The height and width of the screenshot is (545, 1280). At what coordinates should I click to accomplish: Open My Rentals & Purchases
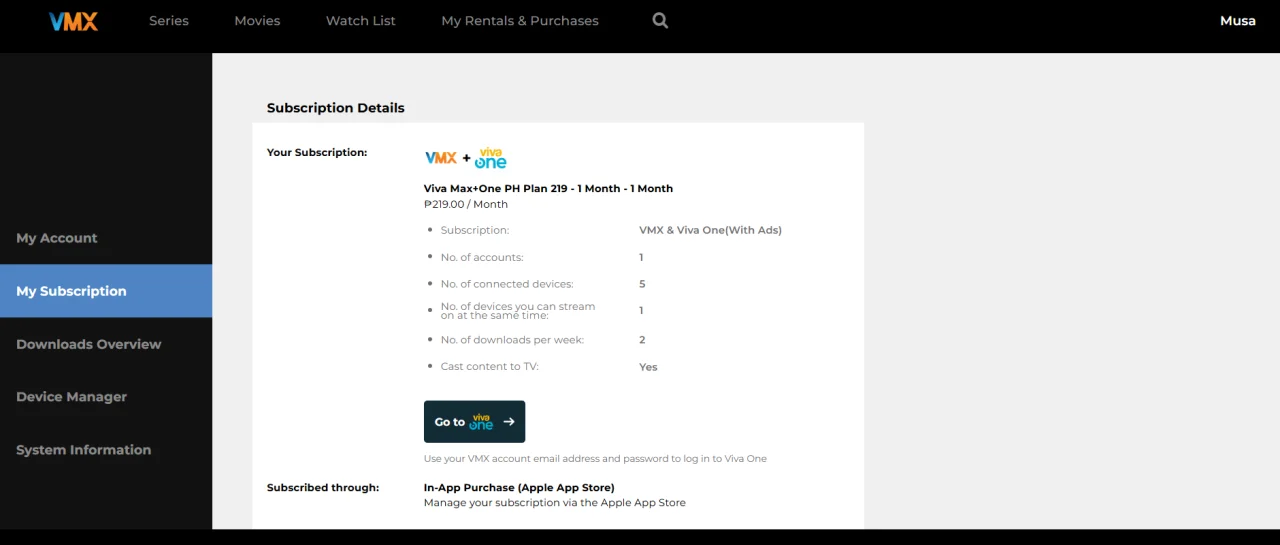[520, 21]
